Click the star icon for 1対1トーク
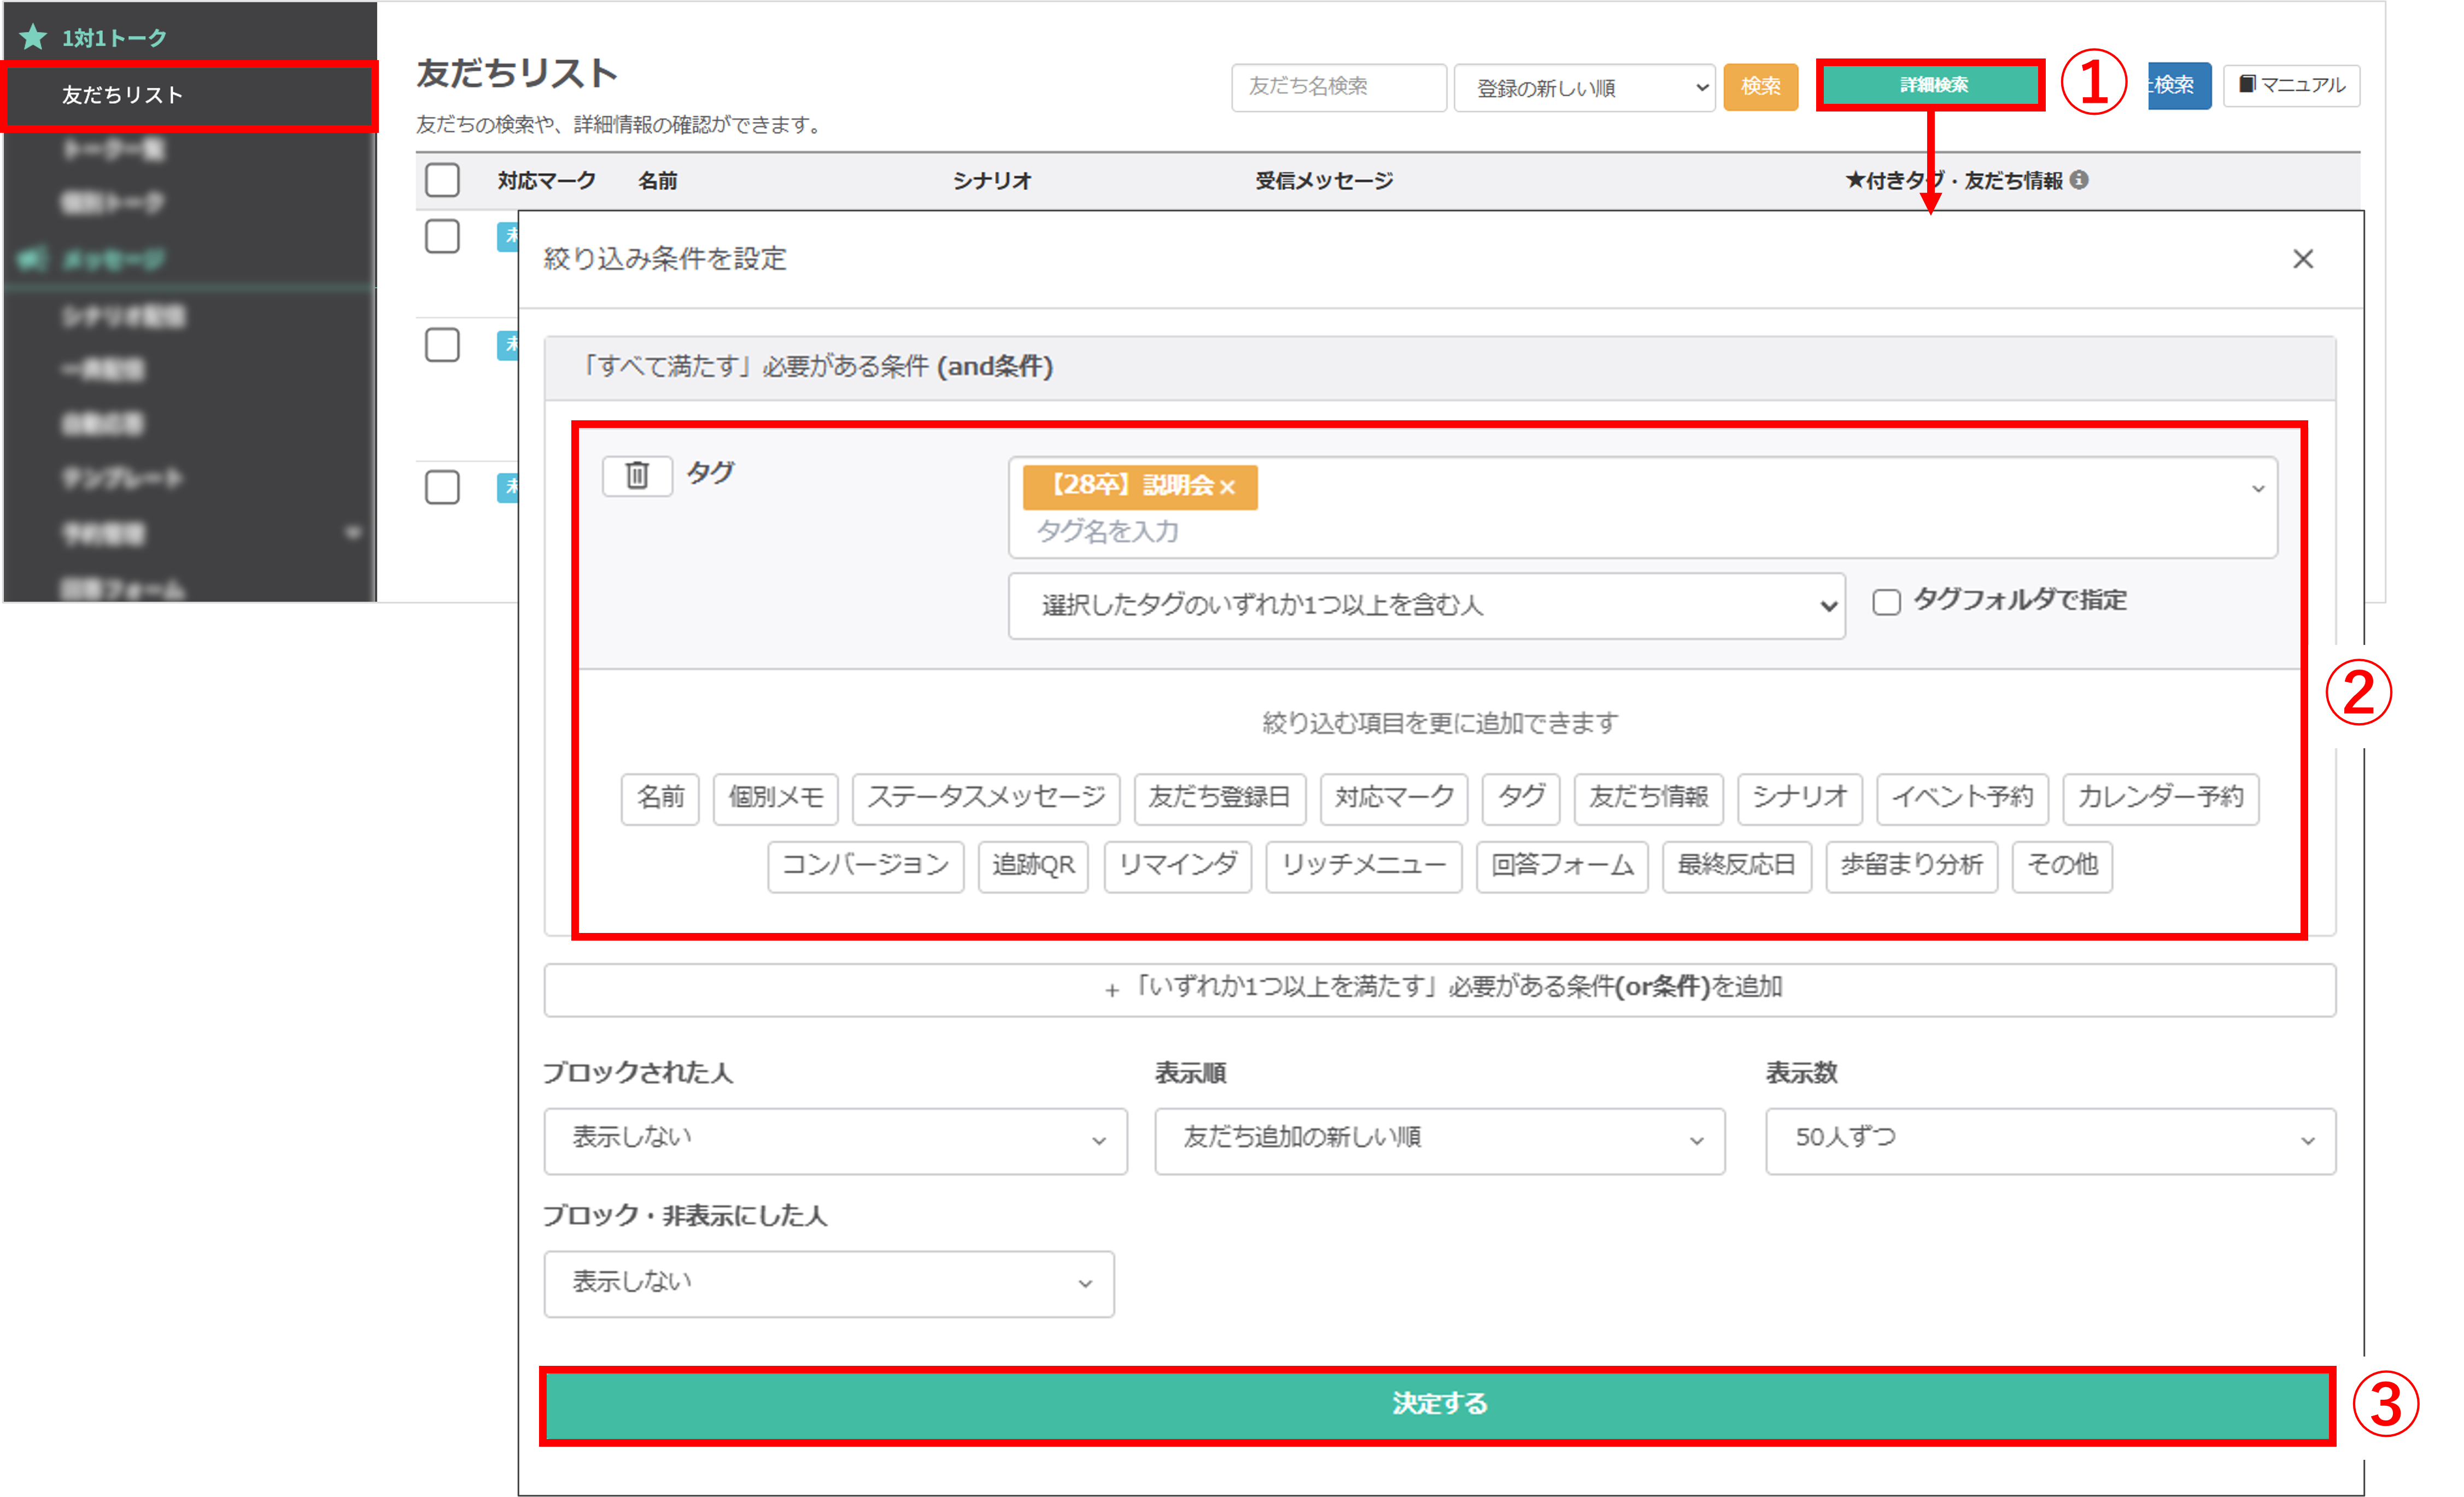2464x1497 pixels. click(x=33, y=38)
